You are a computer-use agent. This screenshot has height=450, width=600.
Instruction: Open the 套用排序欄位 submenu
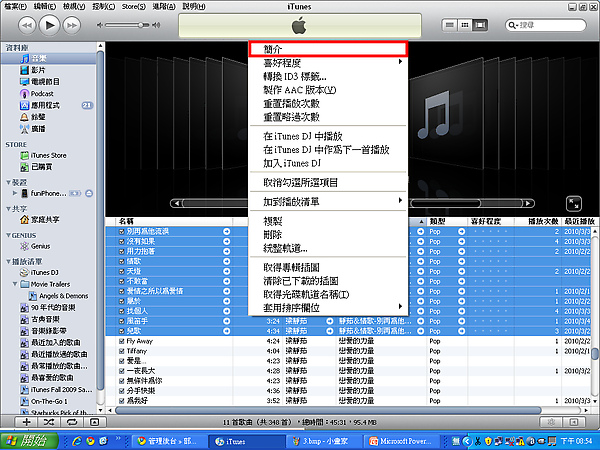328,308
